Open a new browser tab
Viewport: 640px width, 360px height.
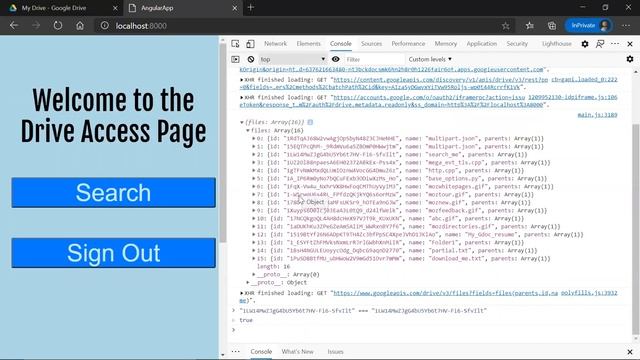point(251,7)
